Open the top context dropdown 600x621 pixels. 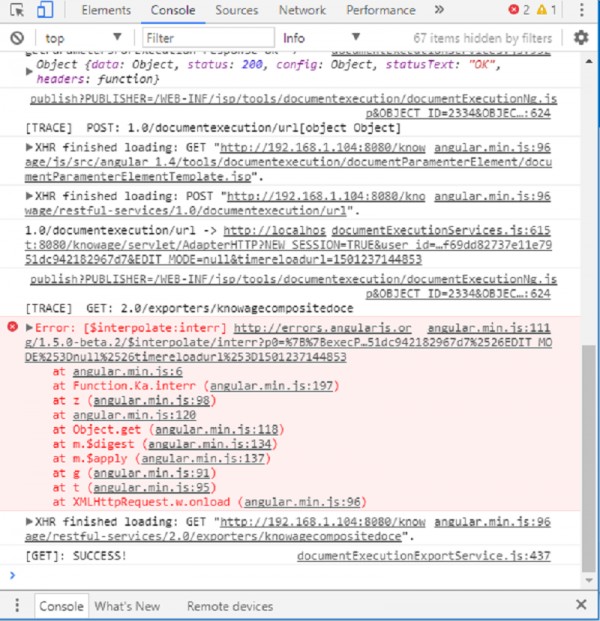tap(83, 38)
